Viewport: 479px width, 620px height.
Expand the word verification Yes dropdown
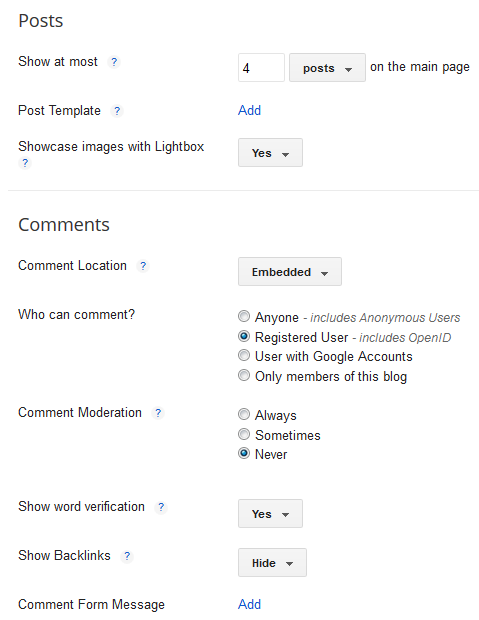[x=270, y=514]
